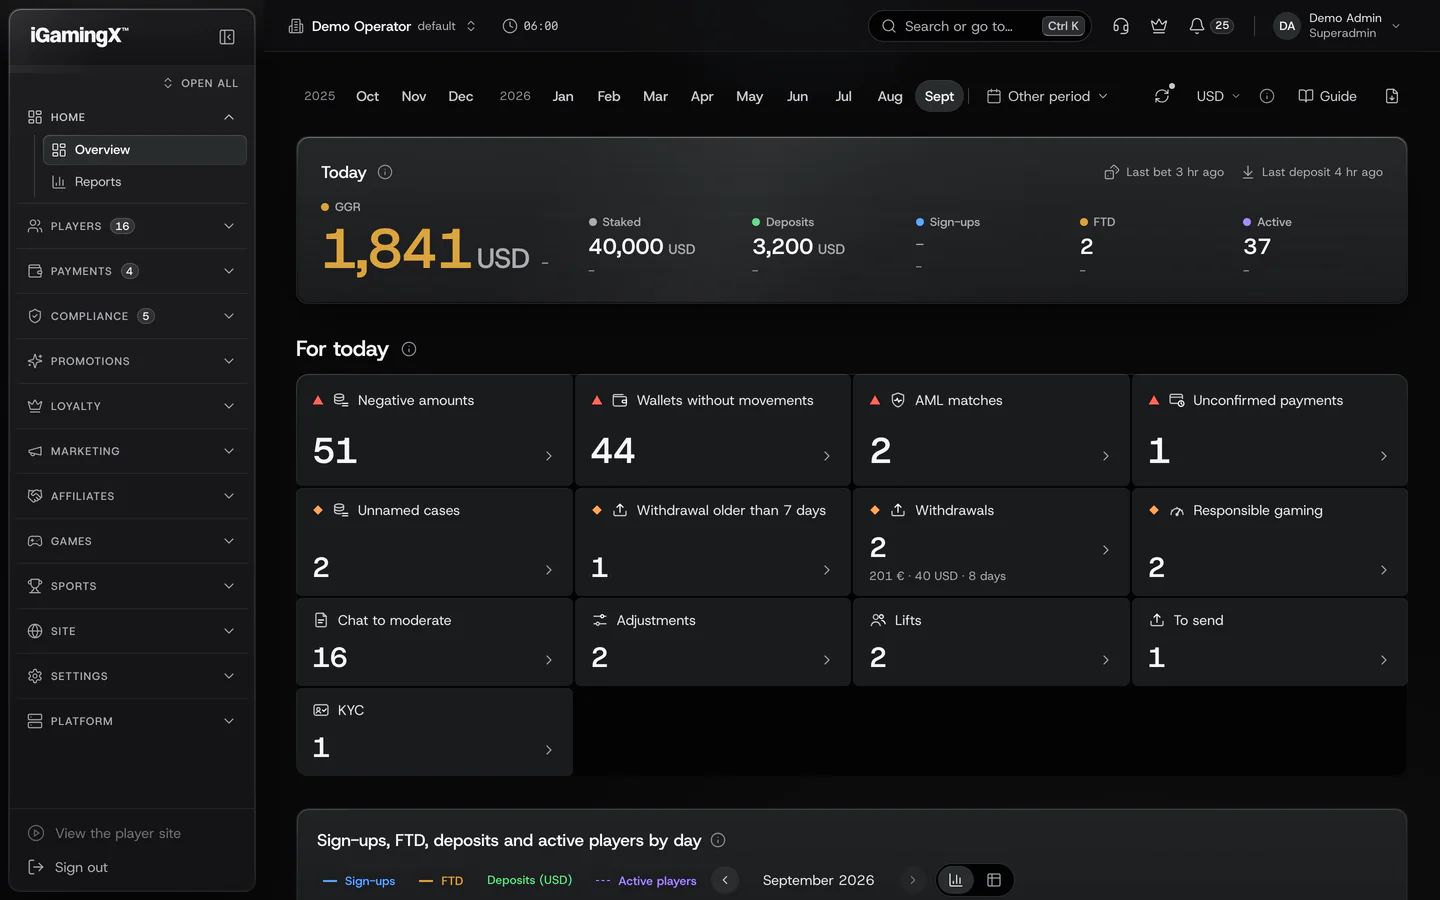Click the Last bet status icon
Screen dimensions: 1440x900
pyautogui.click(x=1111, y=172)
